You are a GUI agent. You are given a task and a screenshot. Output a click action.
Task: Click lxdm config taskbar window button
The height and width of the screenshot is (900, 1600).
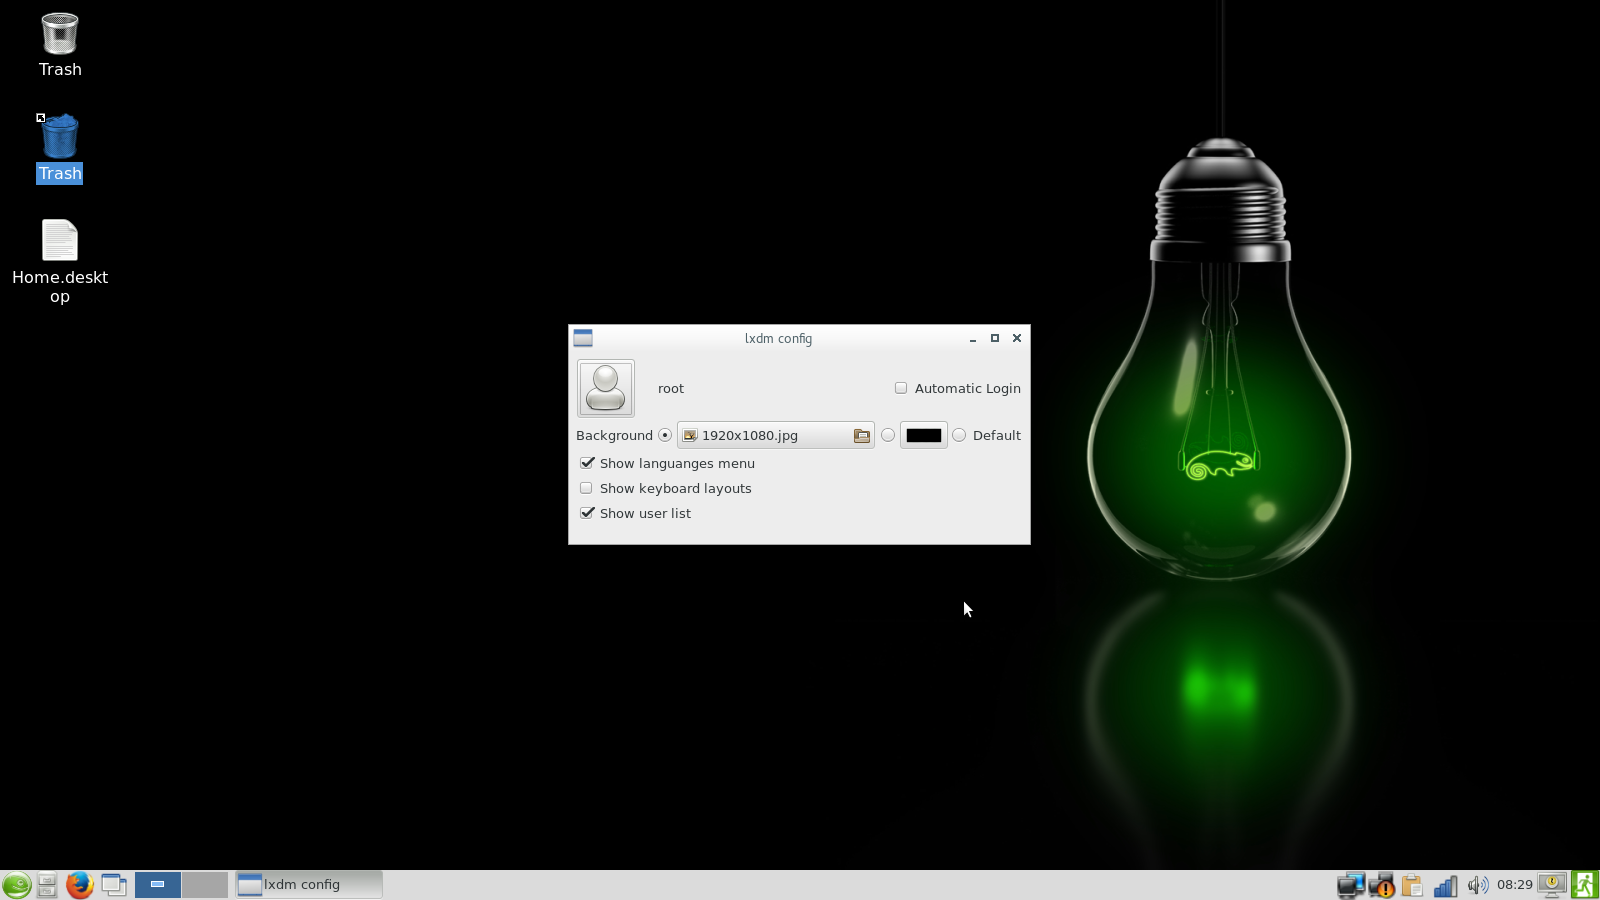pyautogui.click(x=309, y=885)
